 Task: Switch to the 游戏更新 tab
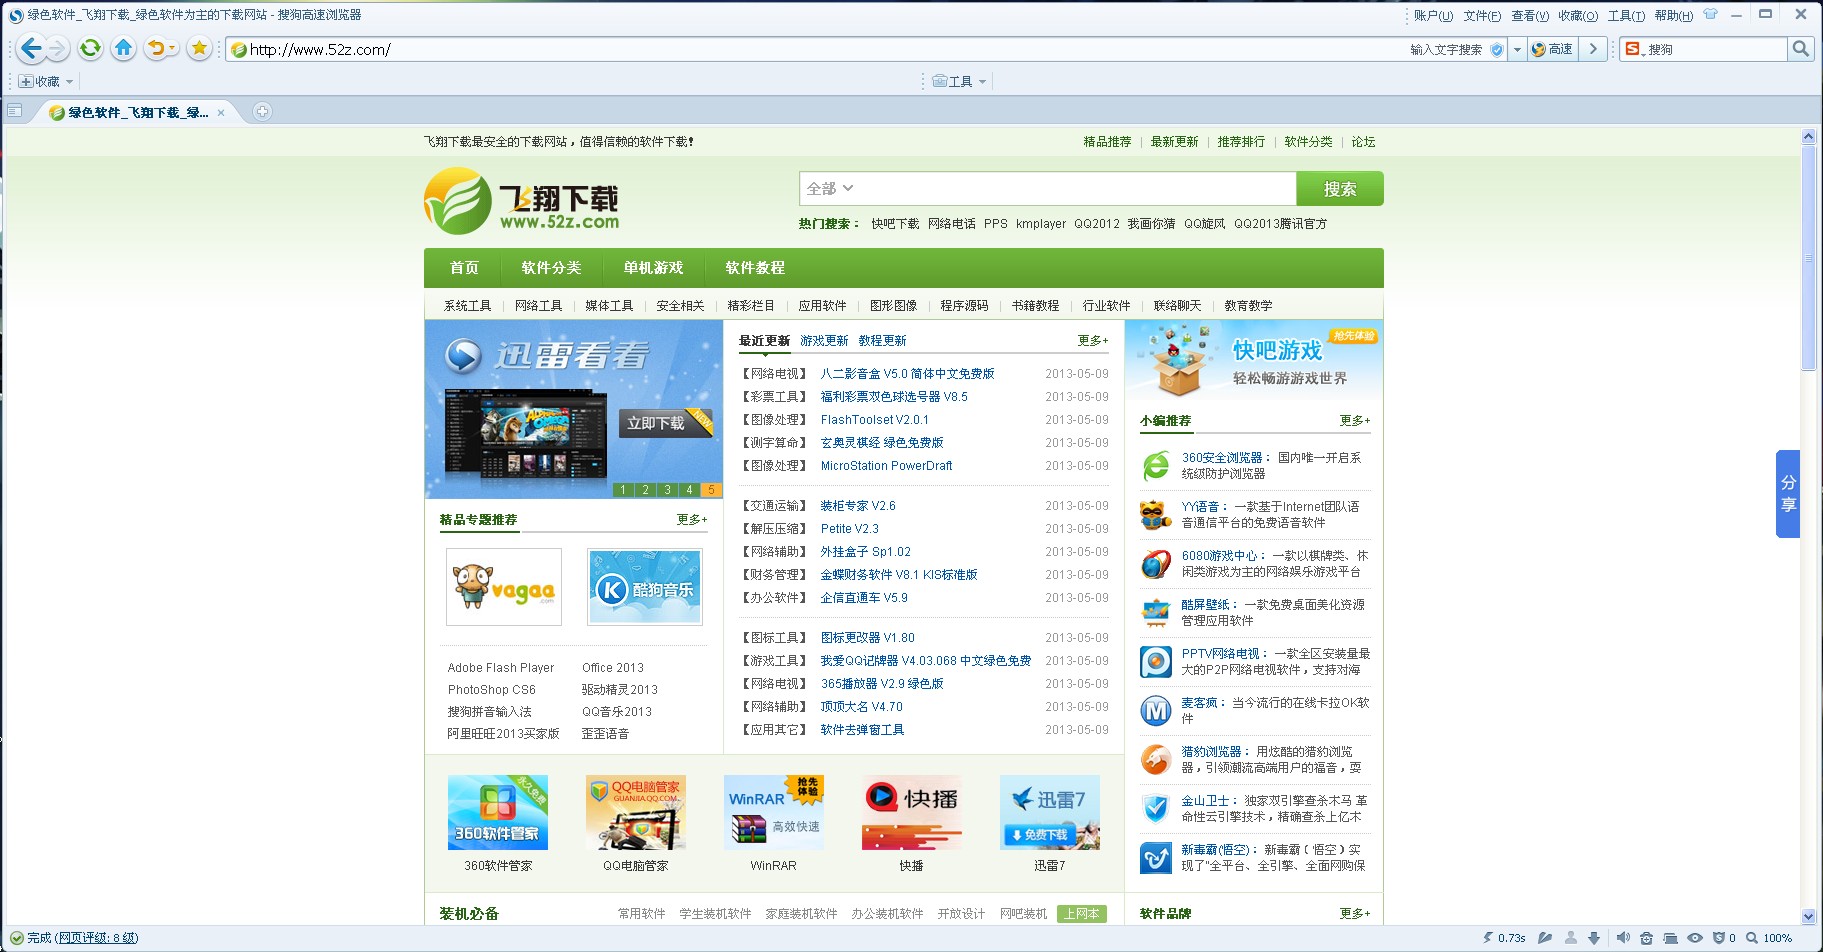(x=824, y=341)
